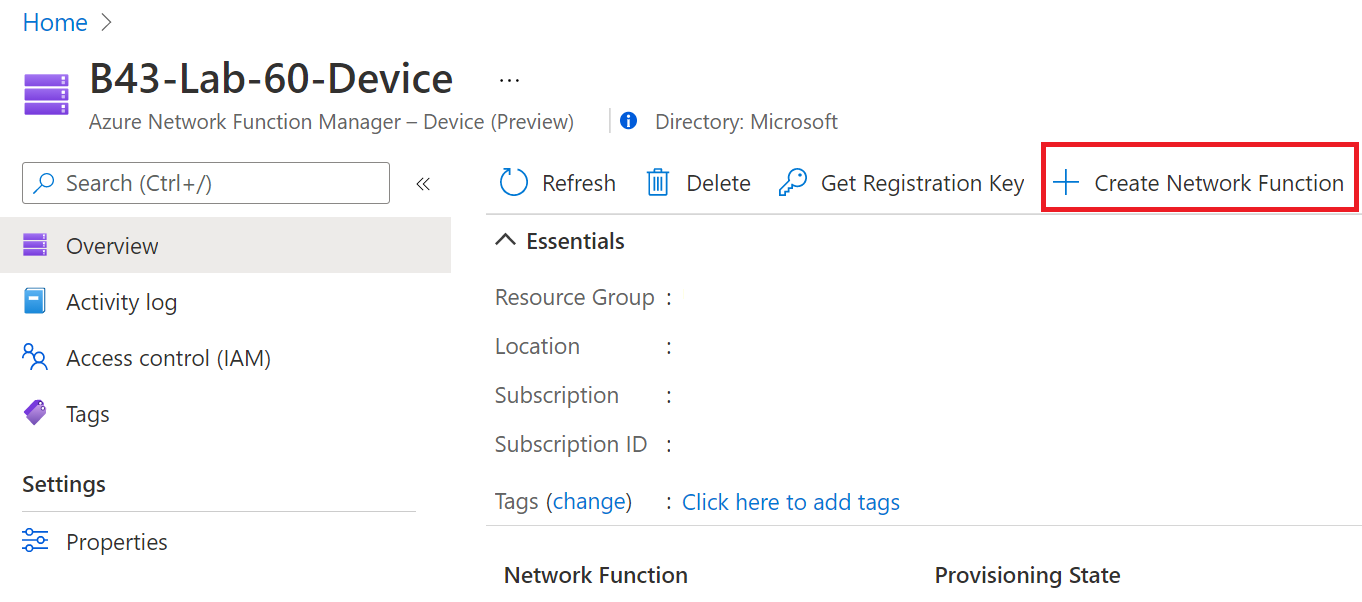Screen dimensions: 1362x602
Task: Click the Delete trash icon
Action: pyautogui.click(x=657, y=182)
